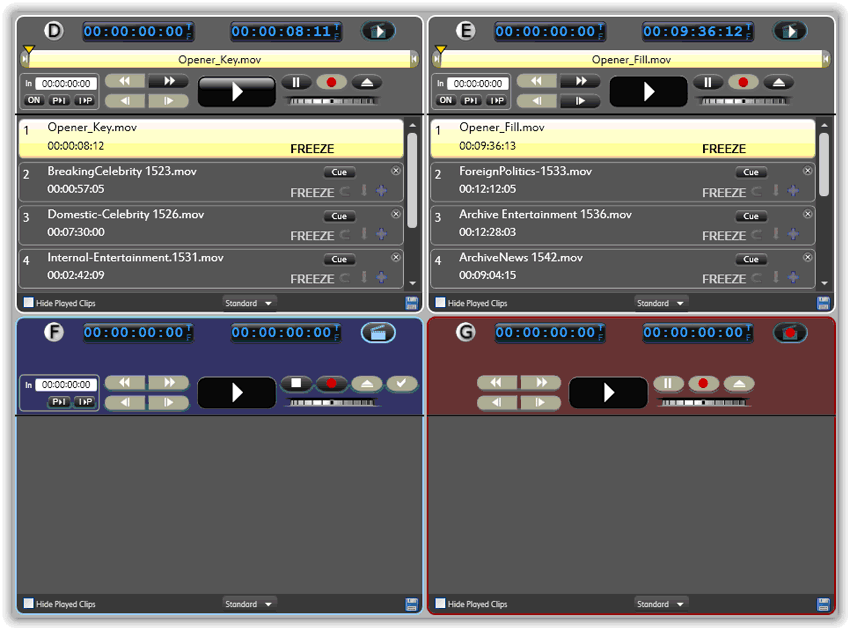Toggle the ON button in channel D
Screen dimensions: 850x630
[34, 100]
